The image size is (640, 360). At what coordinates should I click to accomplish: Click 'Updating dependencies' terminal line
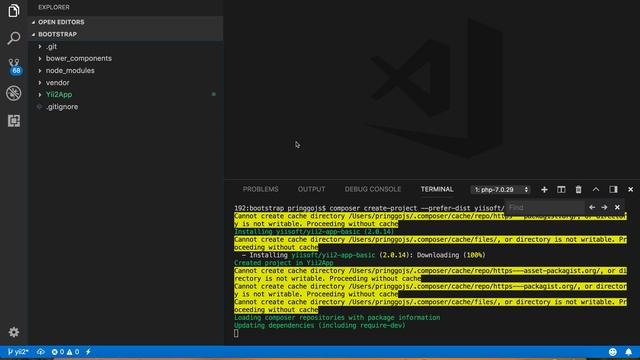point(320,325)
